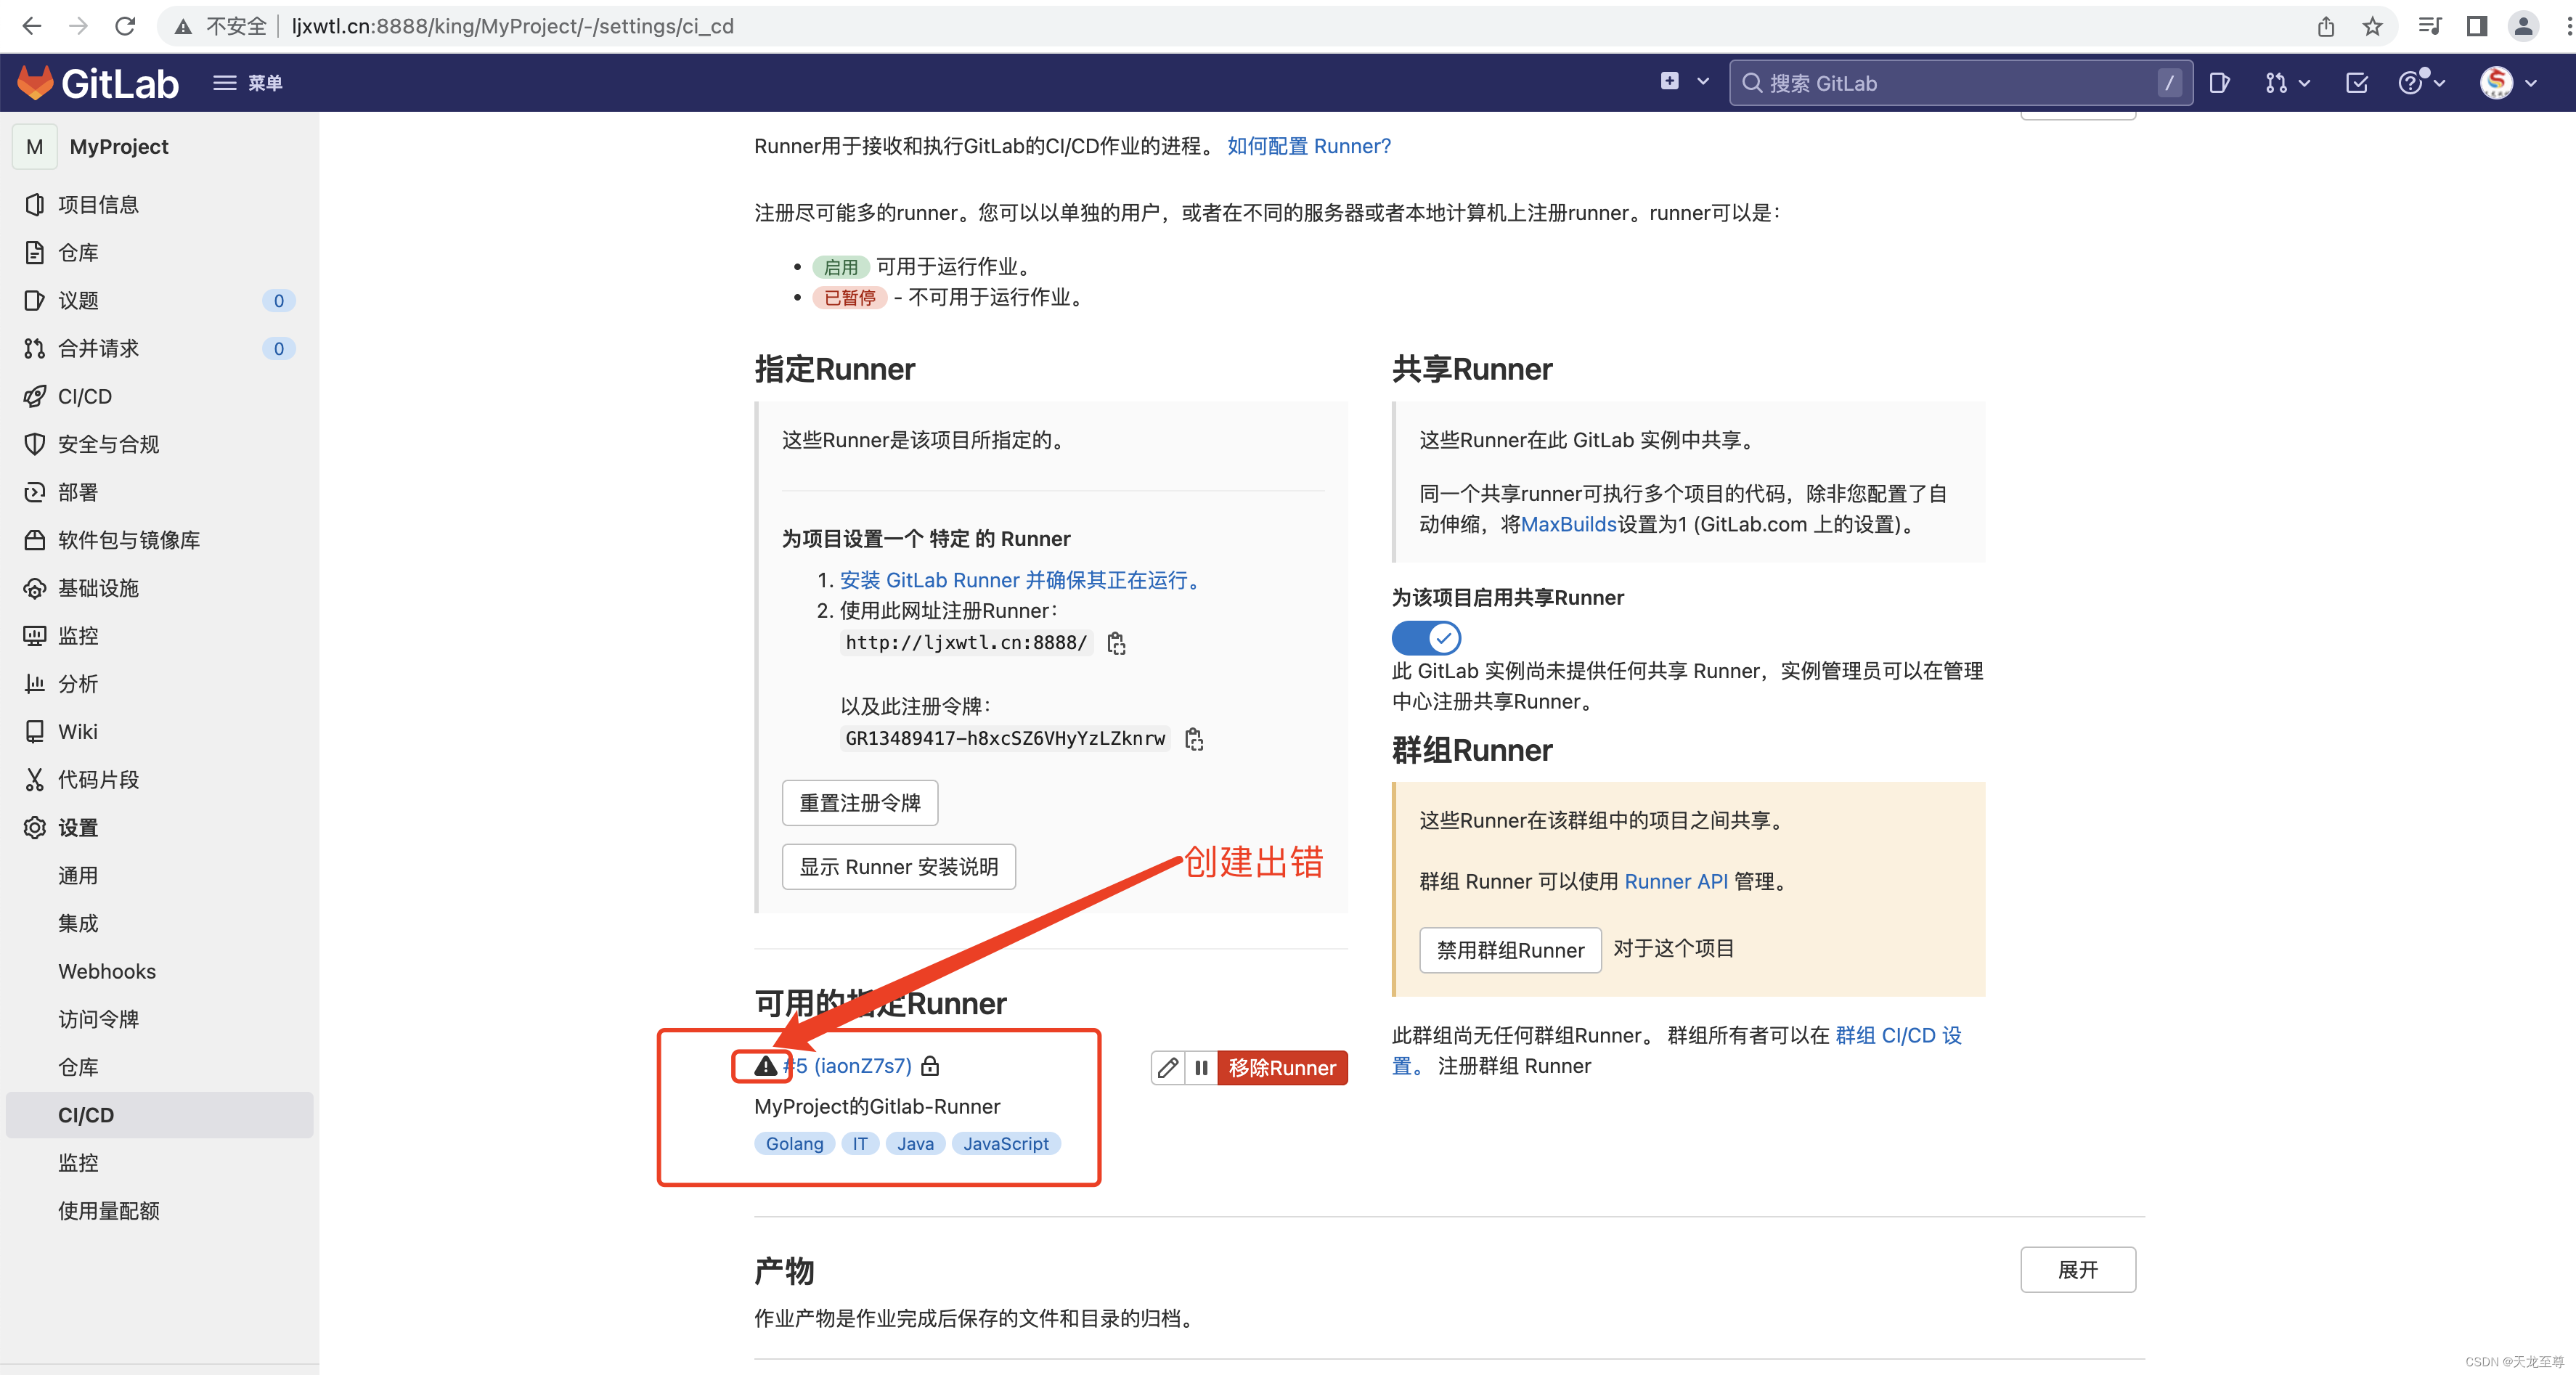Copy the runner registration URL
This screenshot has height=1375, width=2576.
pyautogui.click(x=1117, y=643)
